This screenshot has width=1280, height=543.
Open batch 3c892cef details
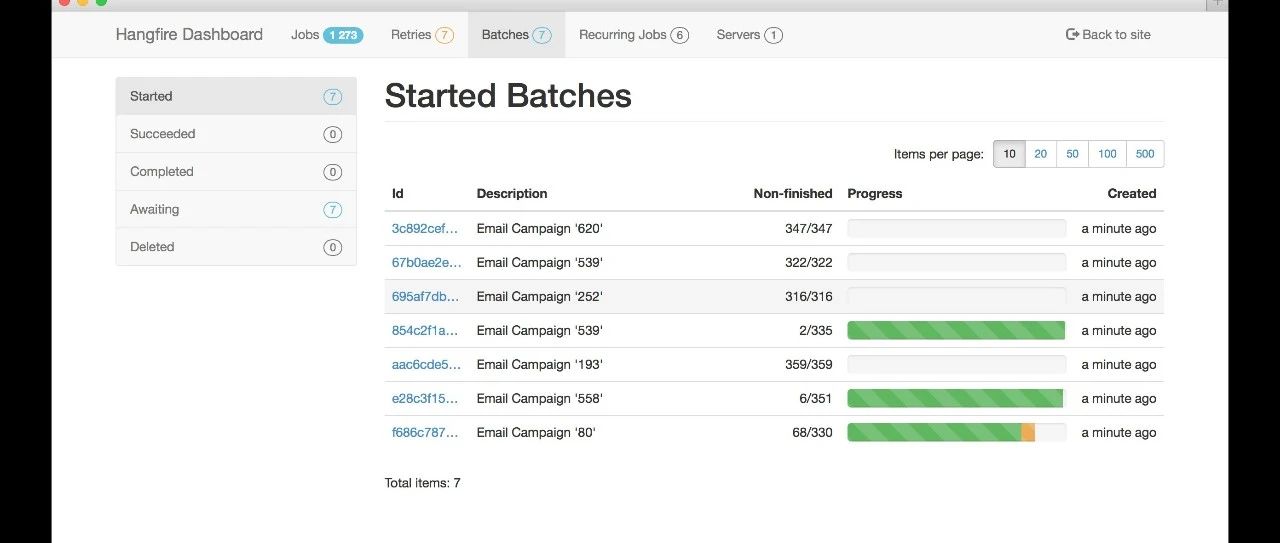(425, 229)
